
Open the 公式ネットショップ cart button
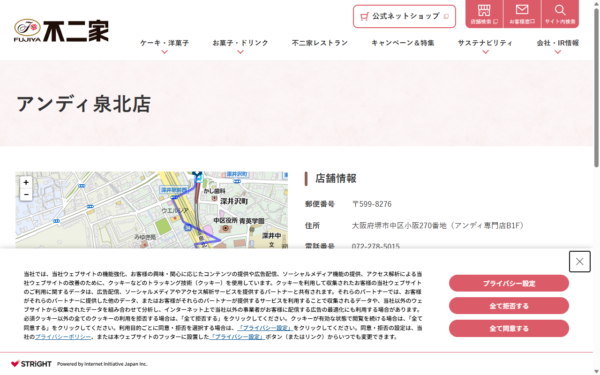click(404, 16)
